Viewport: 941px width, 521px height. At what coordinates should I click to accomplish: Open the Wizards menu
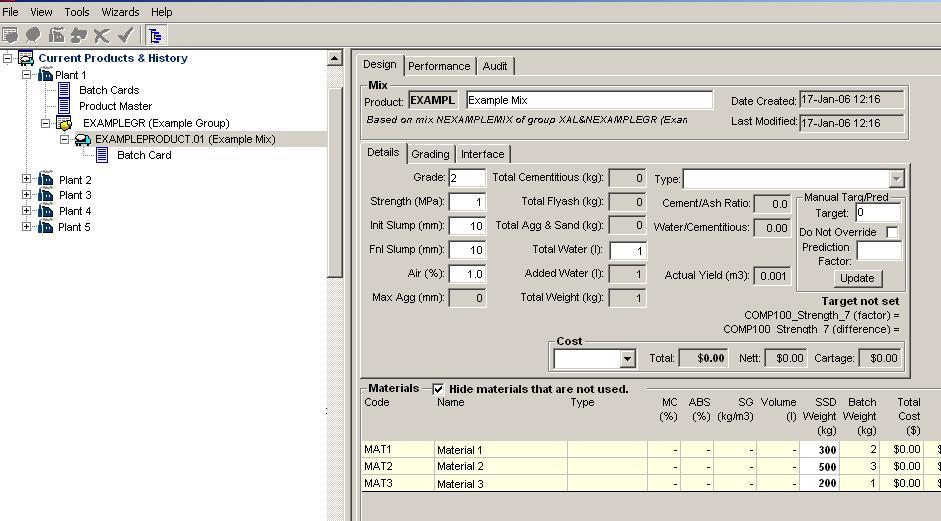pyautogui.click(x=120, y=12)
